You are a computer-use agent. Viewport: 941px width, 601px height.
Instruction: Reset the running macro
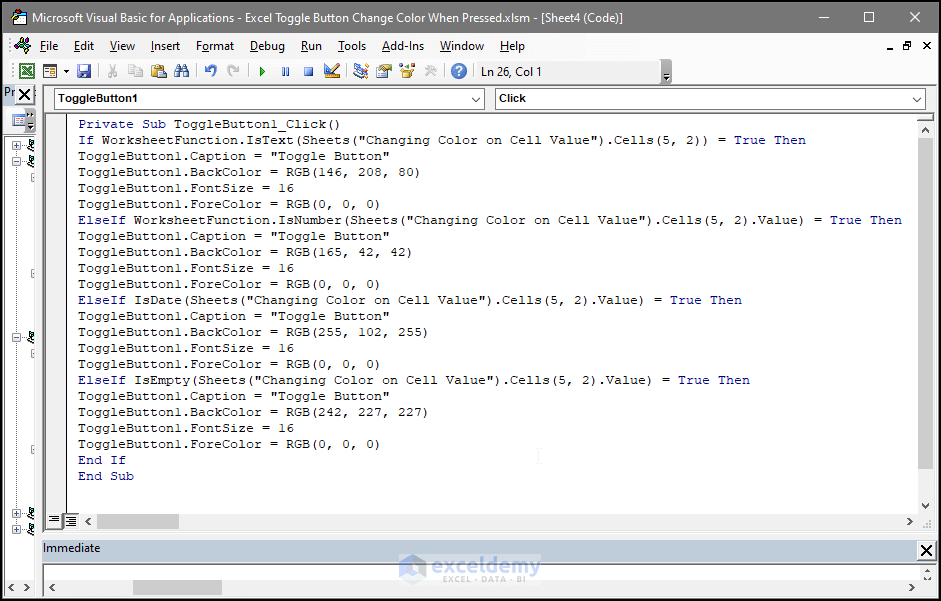coord(310,71)
